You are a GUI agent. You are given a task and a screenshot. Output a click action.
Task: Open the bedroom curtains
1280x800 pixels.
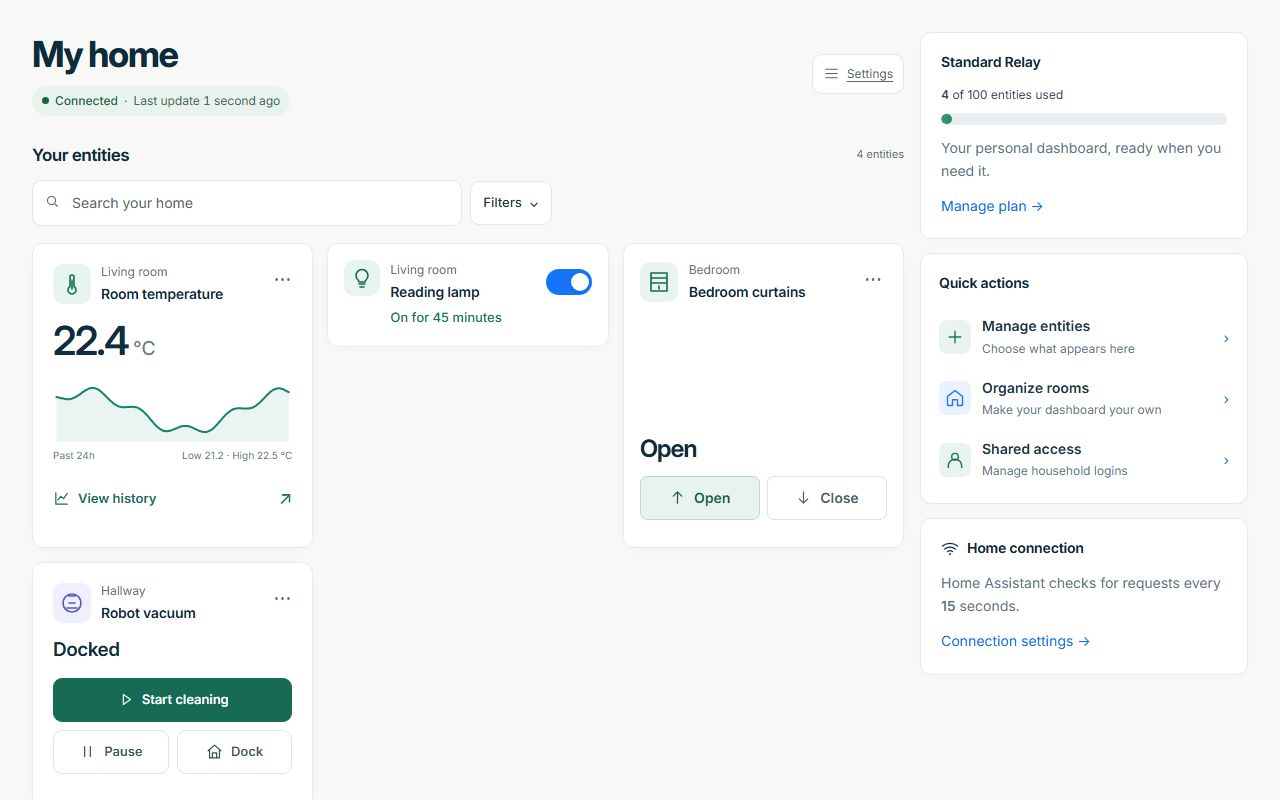tap(700, 498)
